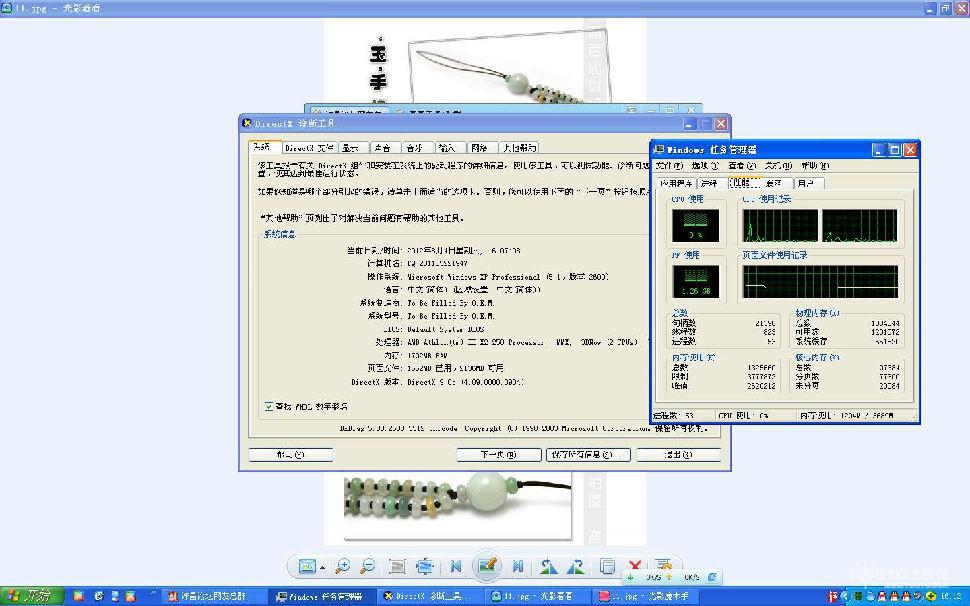The height and width of the screenshot is (606, 970).
Task: Rotate image counterclockwise
Action: pos(547,566)
